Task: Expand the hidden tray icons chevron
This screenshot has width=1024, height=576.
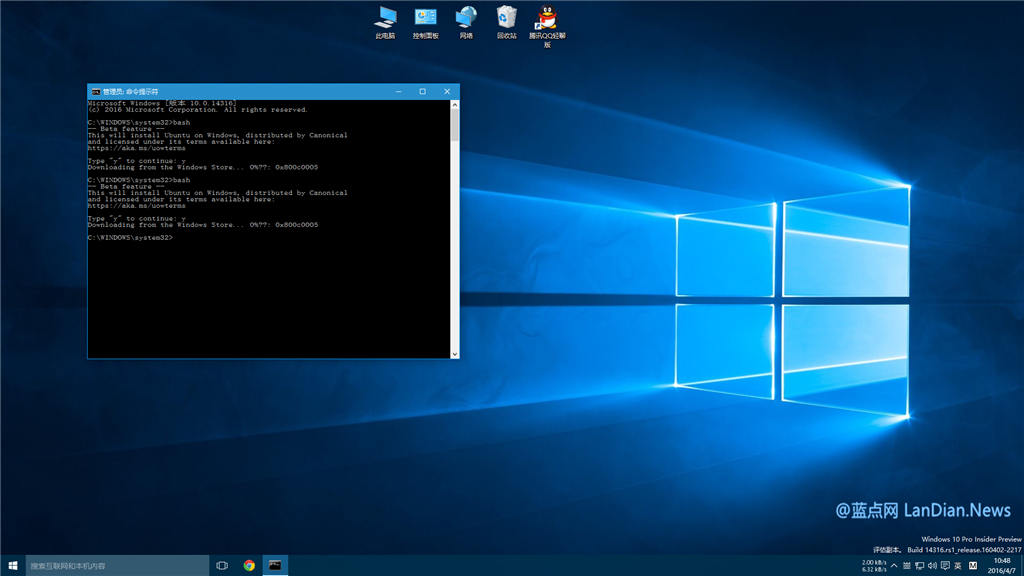Action: [894, 565]
